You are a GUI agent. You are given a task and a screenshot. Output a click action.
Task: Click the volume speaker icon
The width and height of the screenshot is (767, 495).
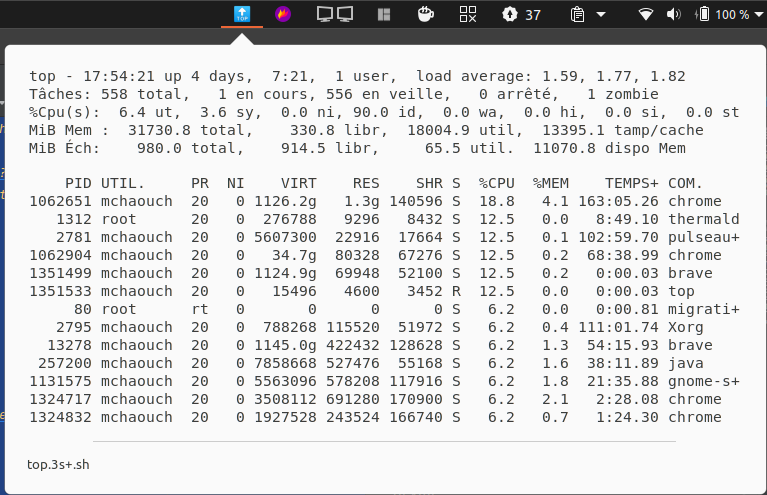point(673,14)
